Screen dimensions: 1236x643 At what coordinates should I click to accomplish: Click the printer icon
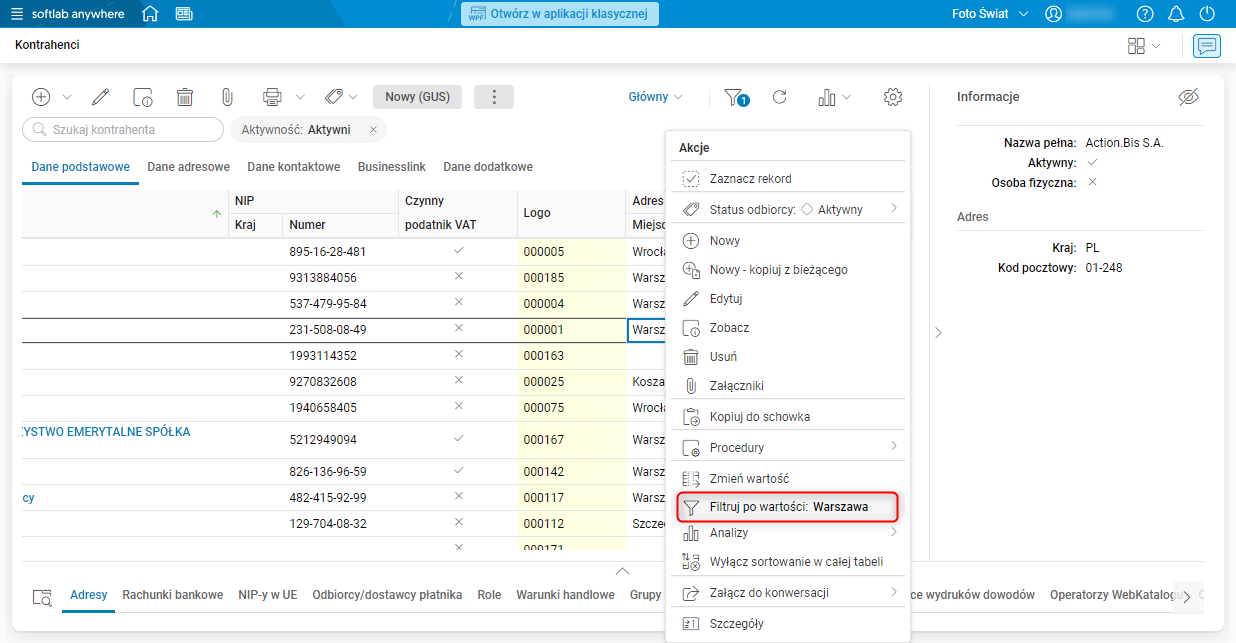272,97
